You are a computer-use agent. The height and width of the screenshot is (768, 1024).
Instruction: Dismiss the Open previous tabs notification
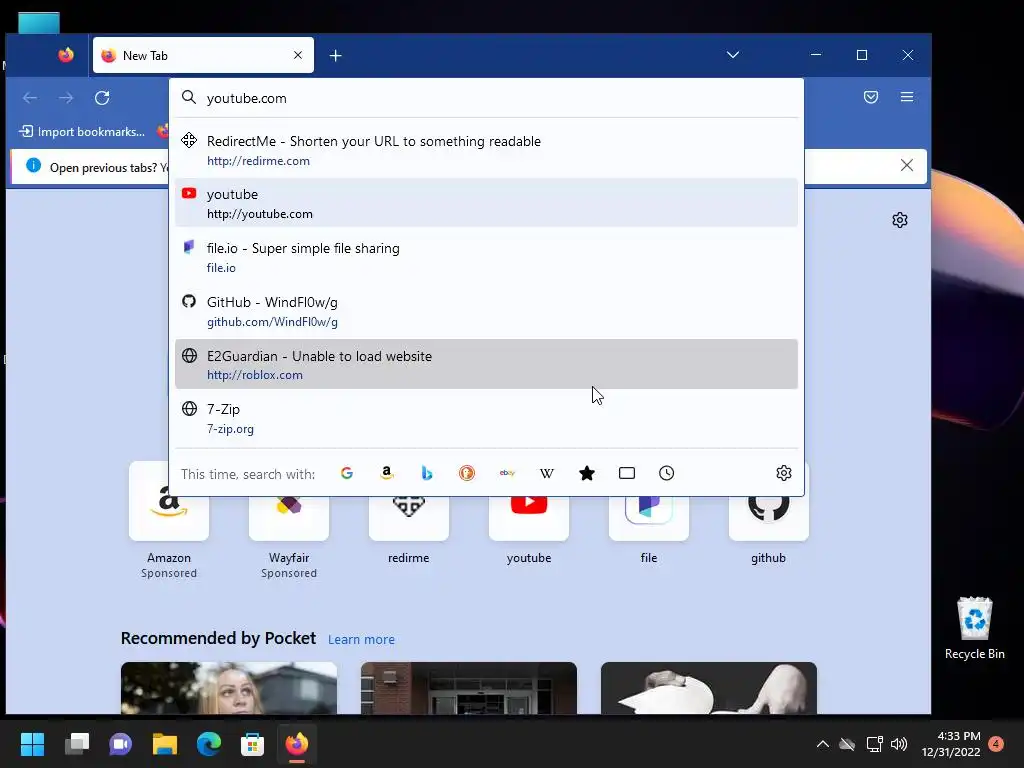[x=906, y=165]
